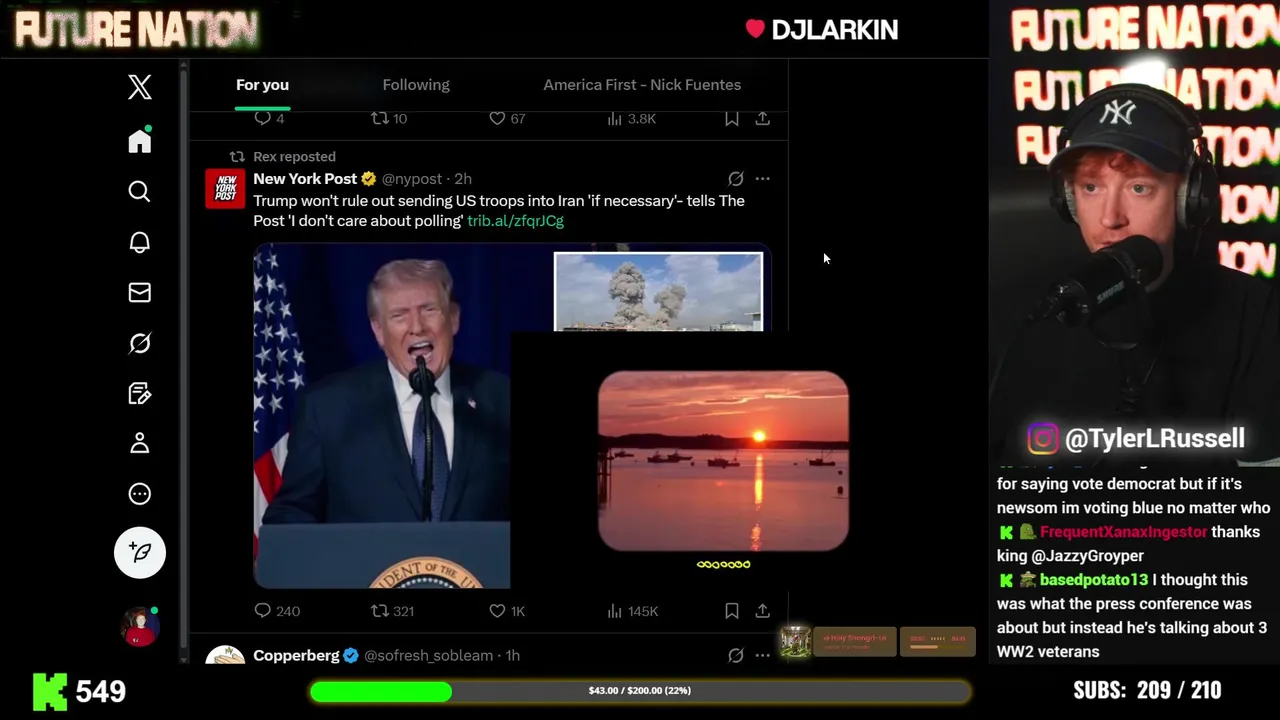
Task: Switch to the For you tab
Action: 262,85
